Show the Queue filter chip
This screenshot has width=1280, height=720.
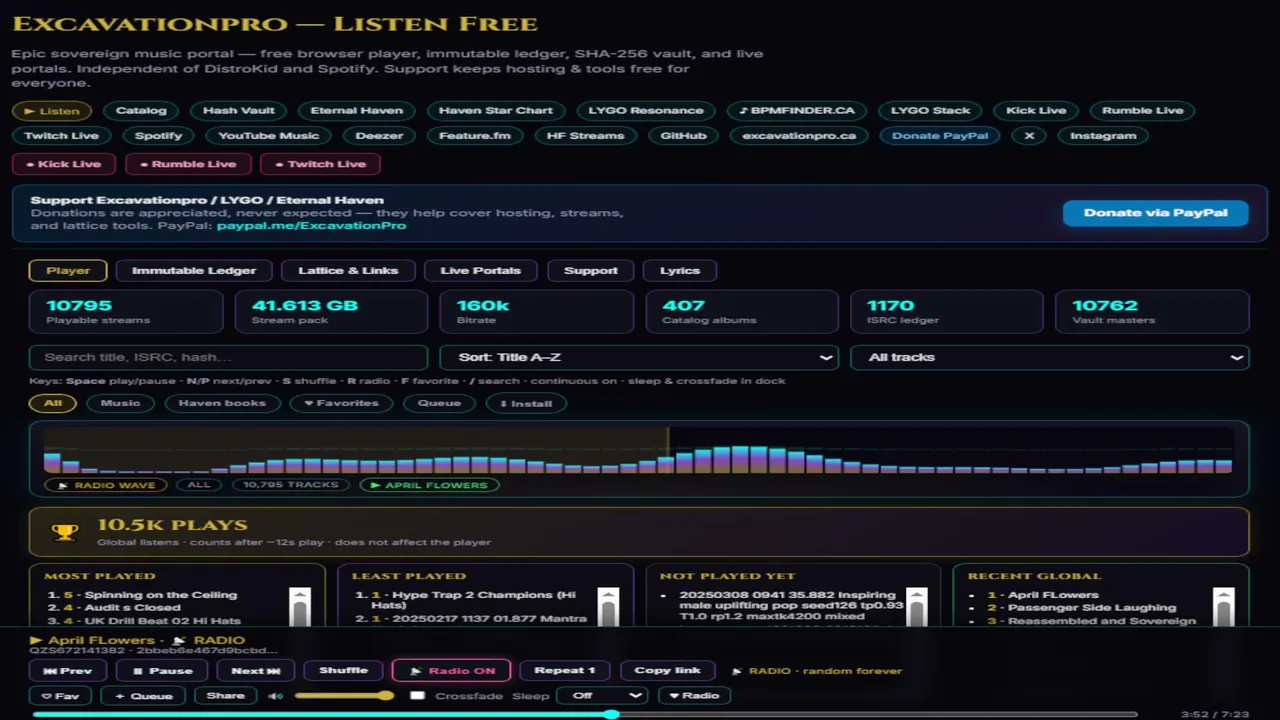point(439,403)
